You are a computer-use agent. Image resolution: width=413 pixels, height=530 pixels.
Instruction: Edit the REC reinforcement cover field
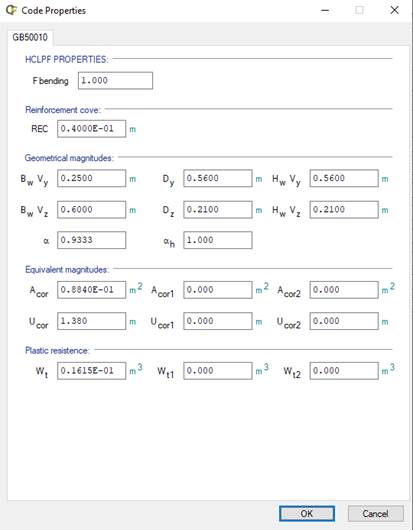(92, 129)
